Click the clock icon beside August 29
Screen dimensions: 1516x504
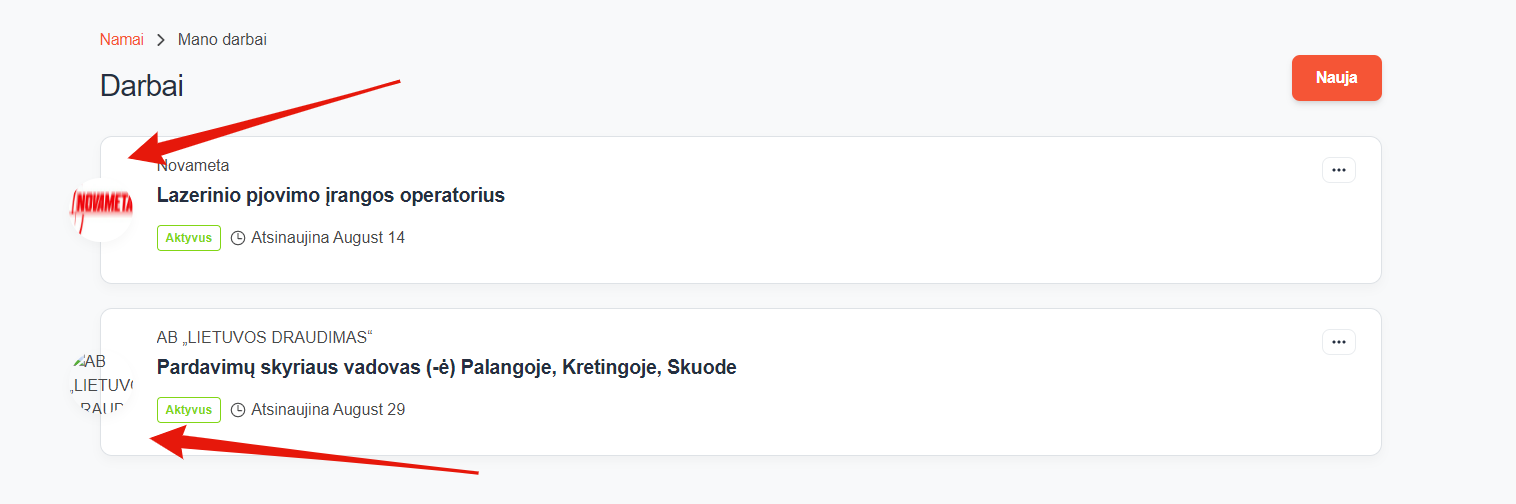pos(238,410)
